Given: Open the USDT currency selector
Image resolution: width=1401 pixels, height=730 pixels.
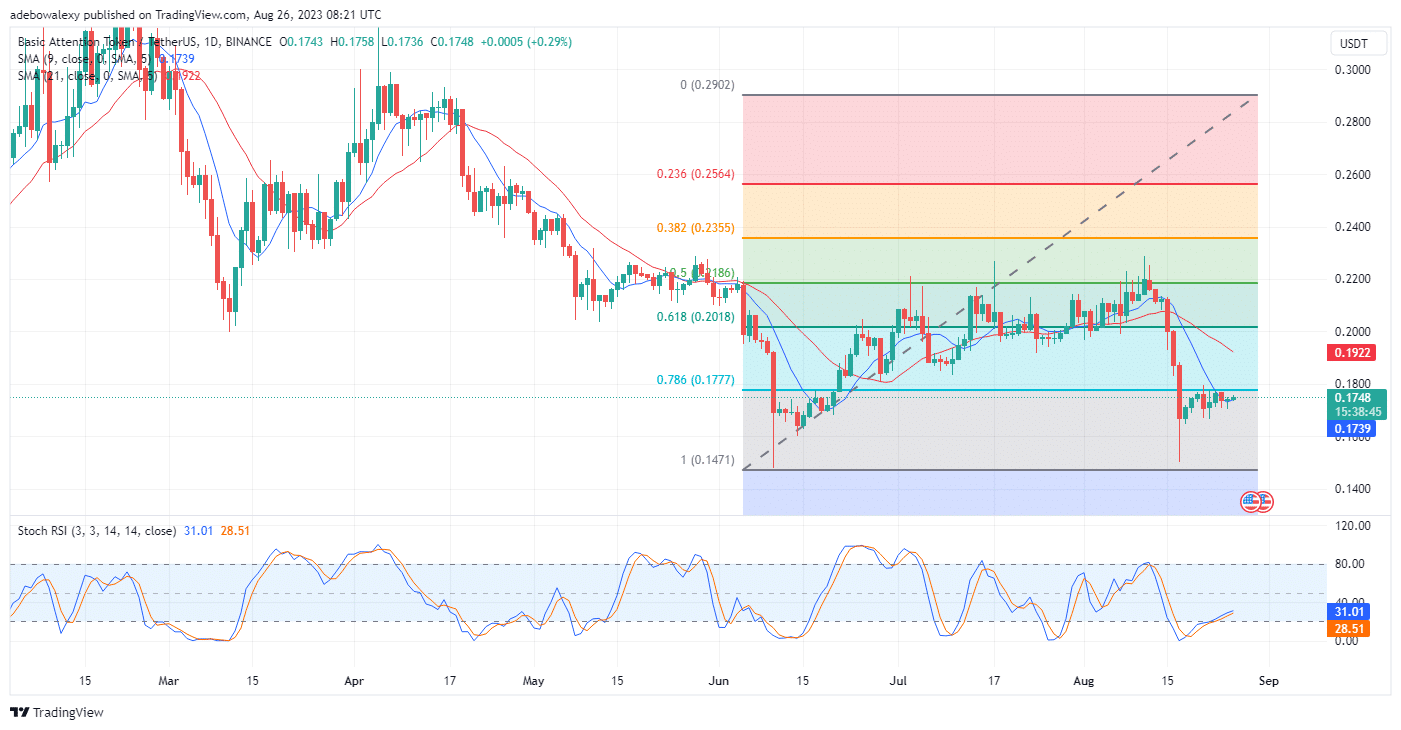Looking at the screenshot, I should [1357, 43].
